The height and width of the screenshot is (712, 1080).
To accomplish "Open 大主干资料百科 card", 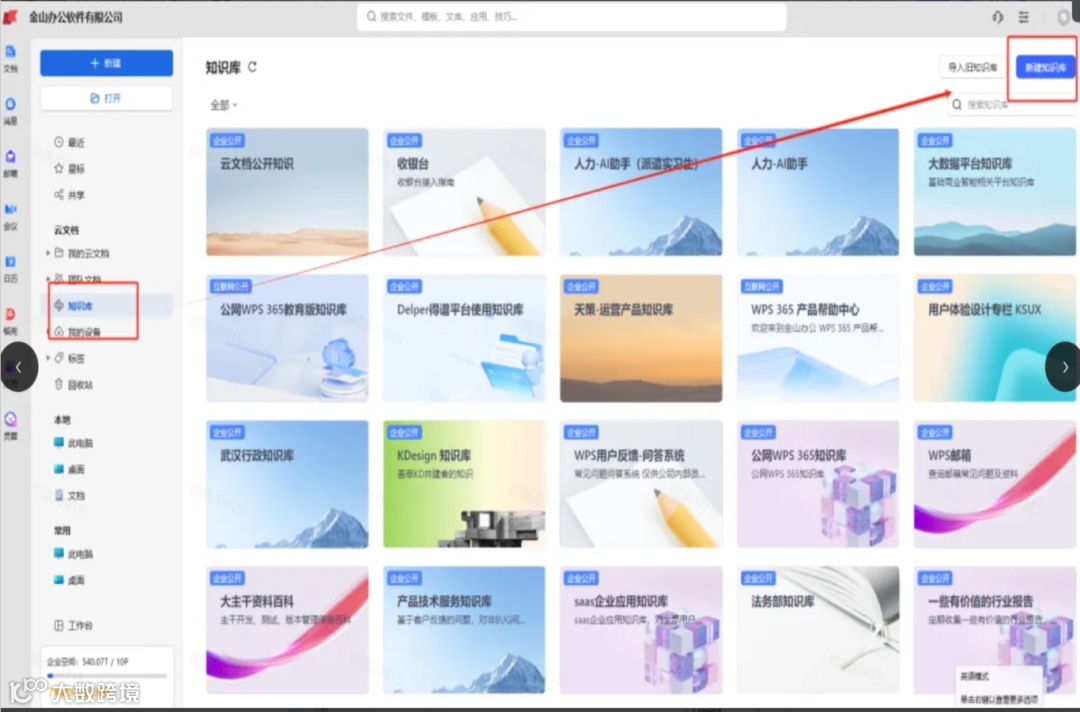I will click(287, 630).
